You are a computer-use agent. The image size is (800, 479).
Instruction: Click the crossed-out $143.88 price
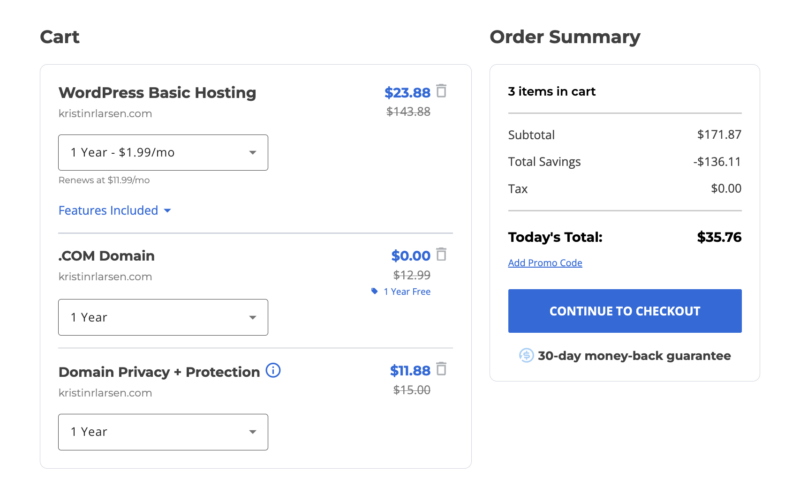408,112
